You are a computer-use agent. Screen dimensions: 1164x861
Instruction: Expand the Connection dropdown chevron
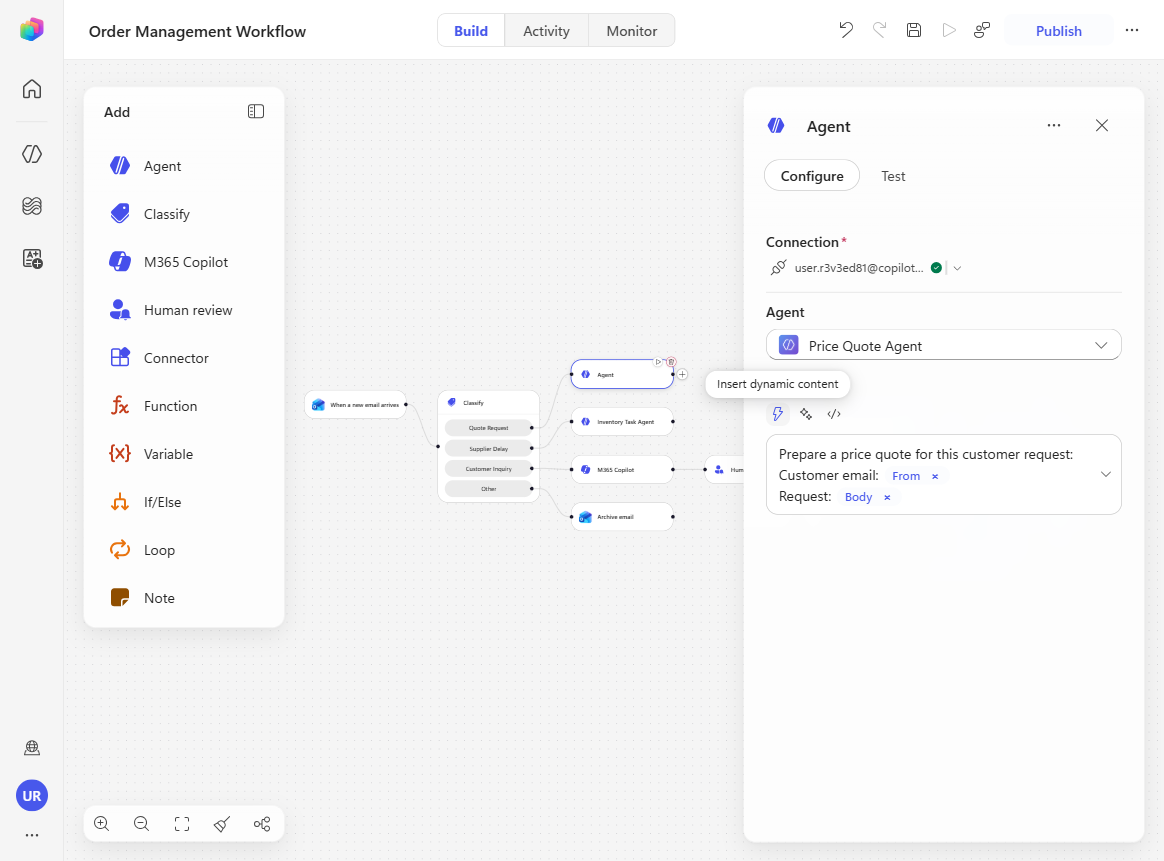958,268
